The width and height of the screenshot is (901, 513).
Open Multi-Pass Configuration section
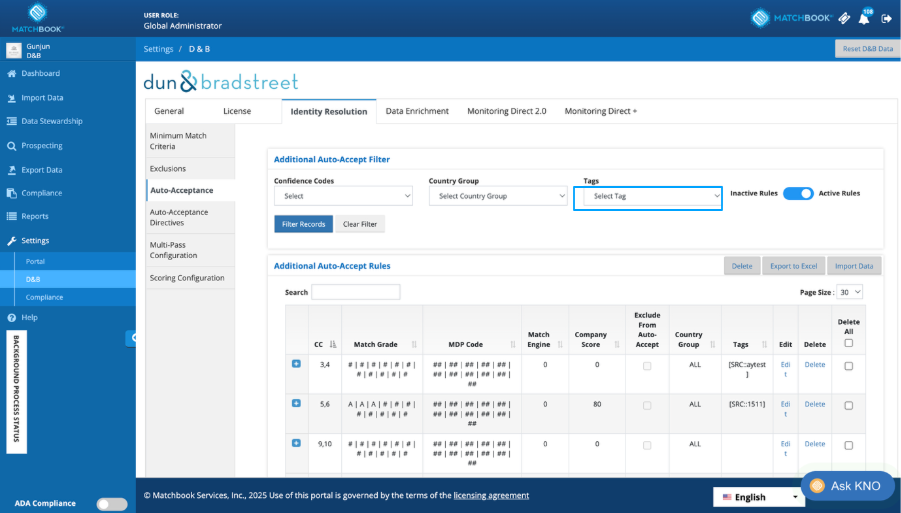(190, 250)
